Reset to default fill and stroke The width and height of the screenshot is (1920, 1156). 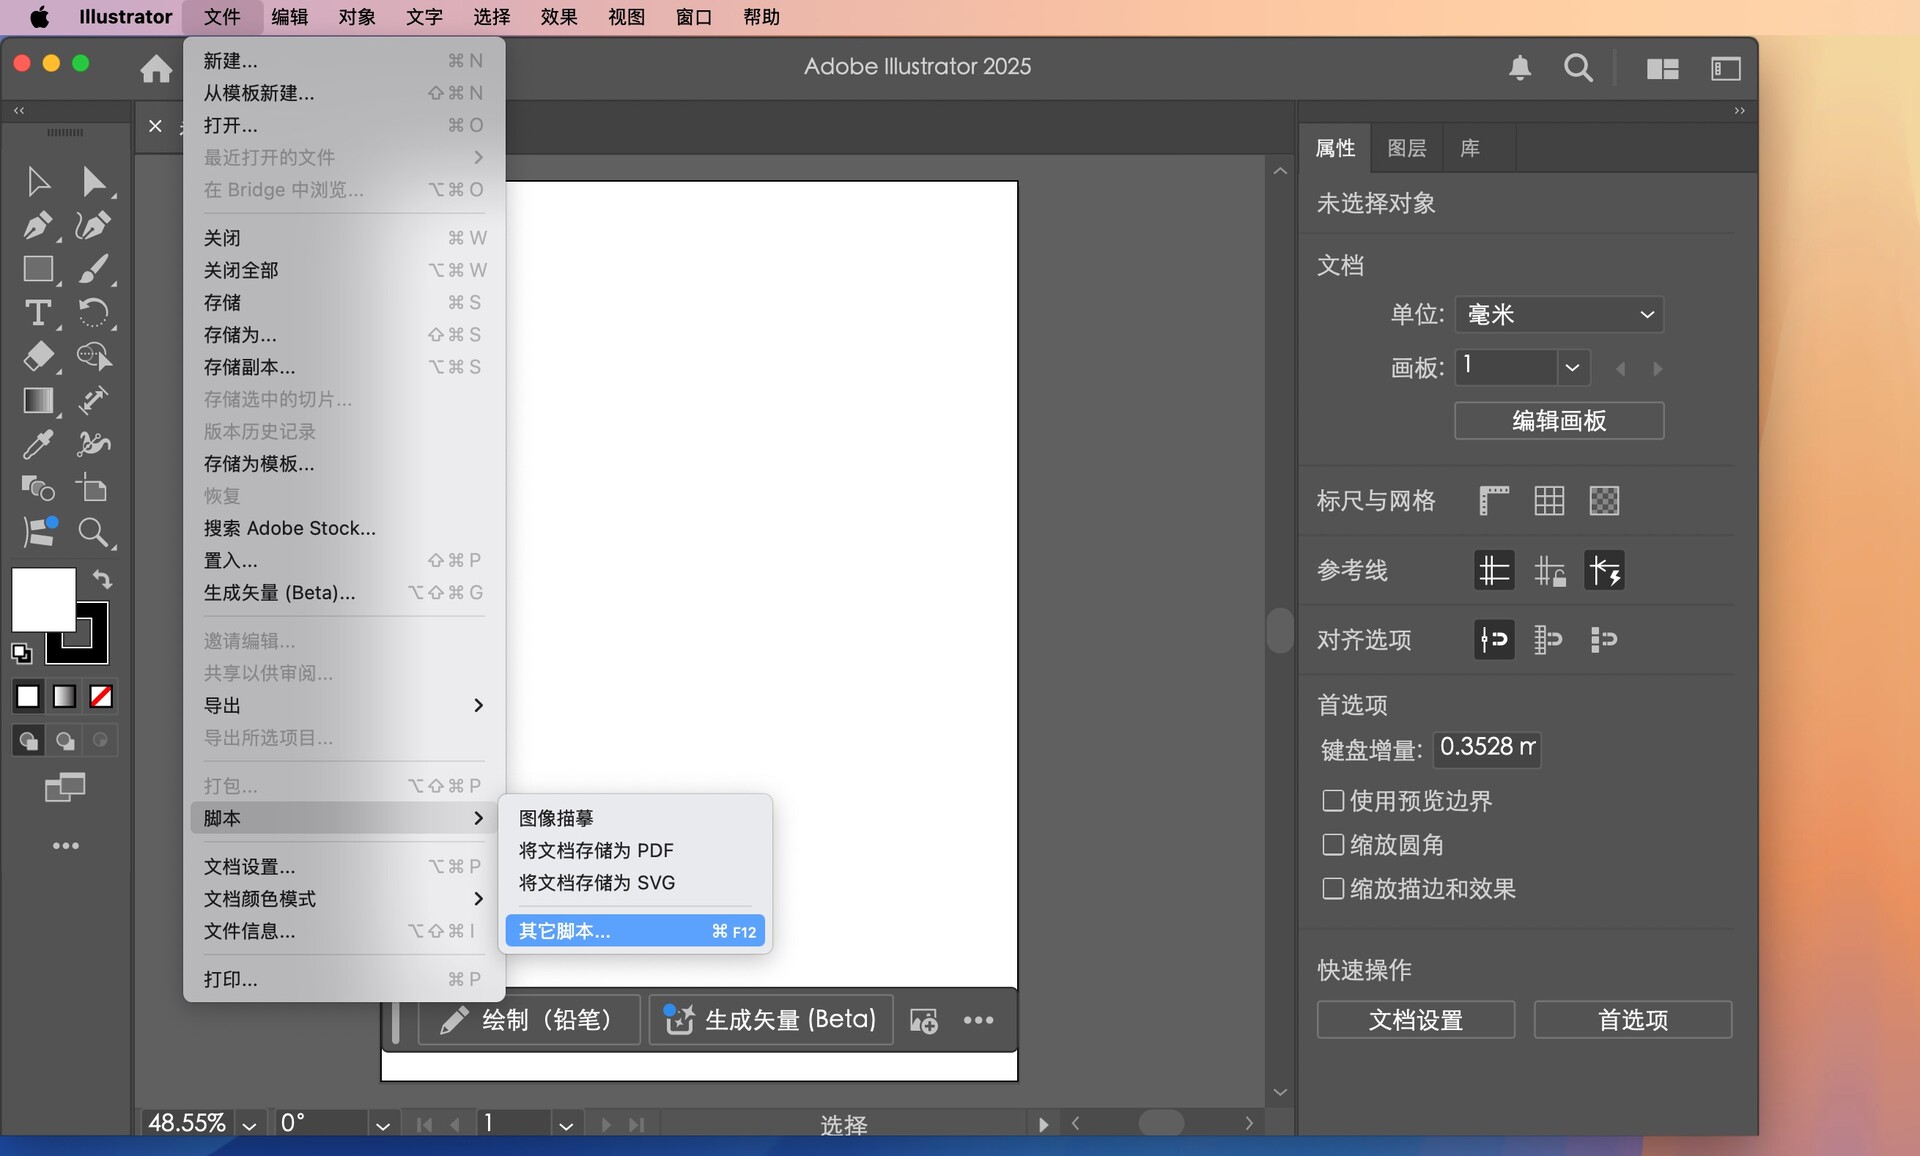pos(21,654)
